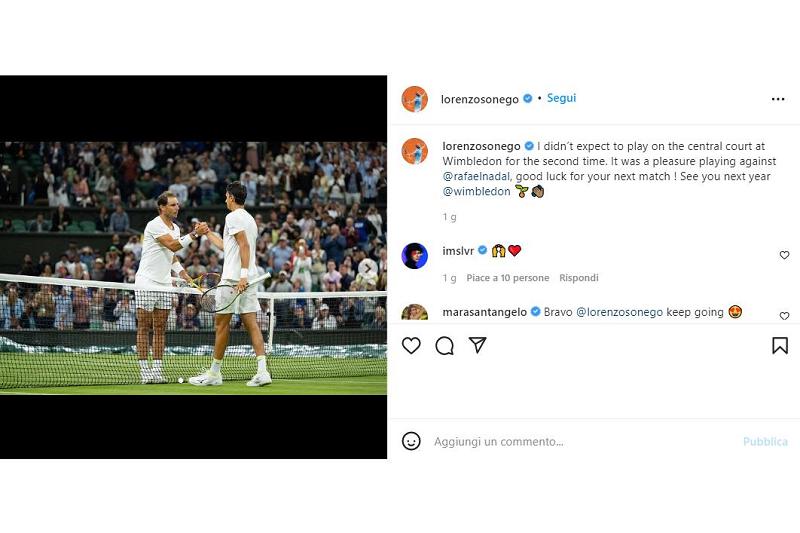Click Rispondi under the imslvr comment
800x533 pixels.
pyautogui.click(x=579, y=278)
